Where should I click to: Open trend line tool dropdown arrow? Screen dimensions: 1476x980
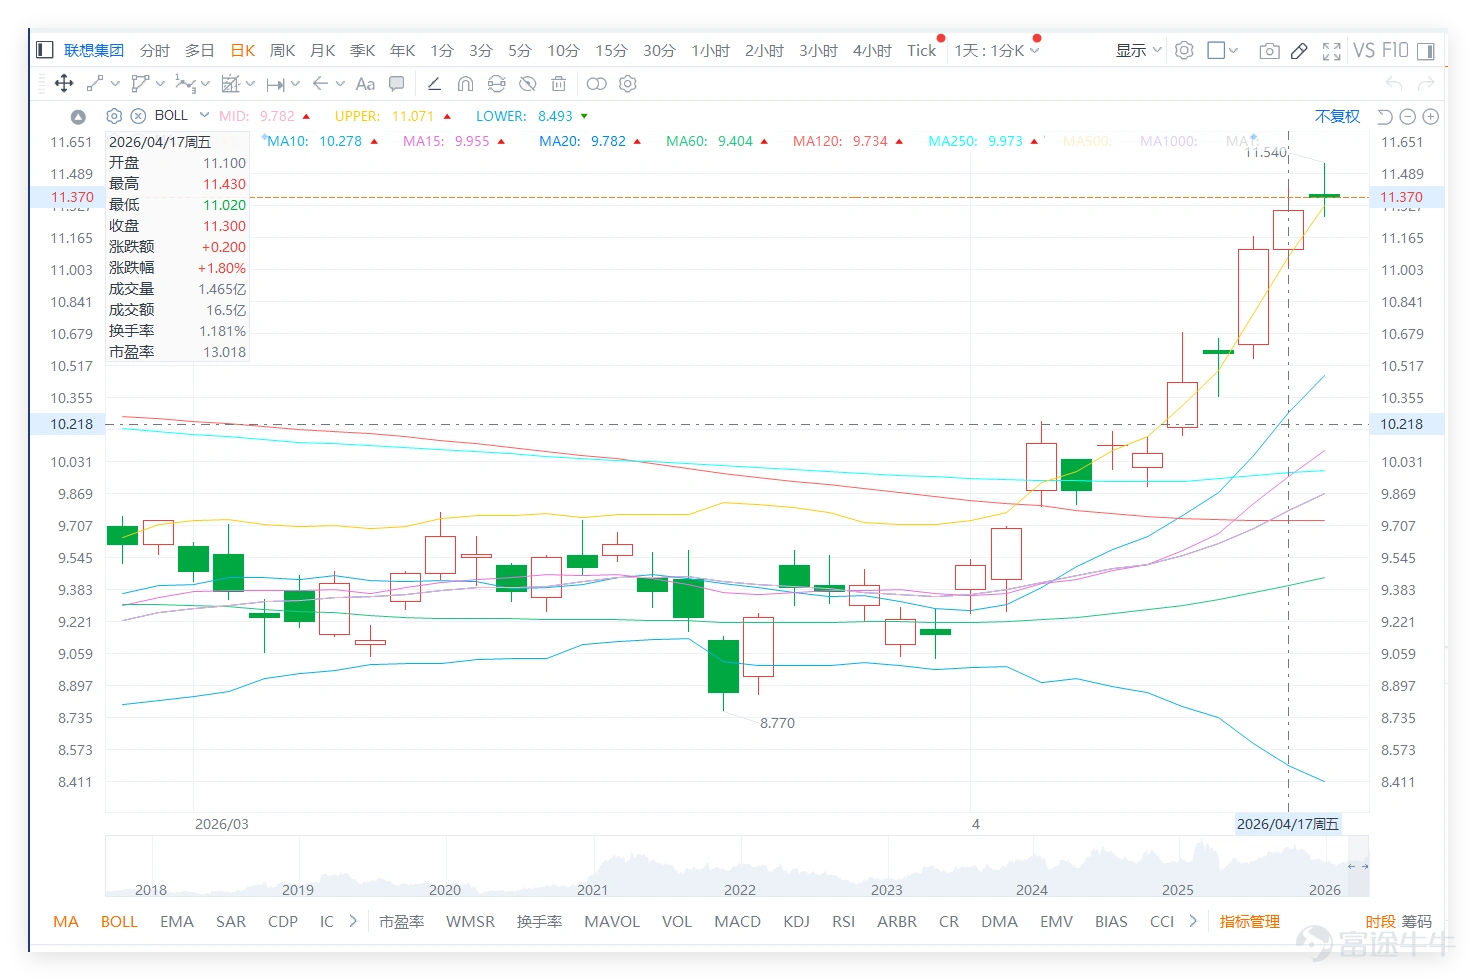(x=115, y=84)
